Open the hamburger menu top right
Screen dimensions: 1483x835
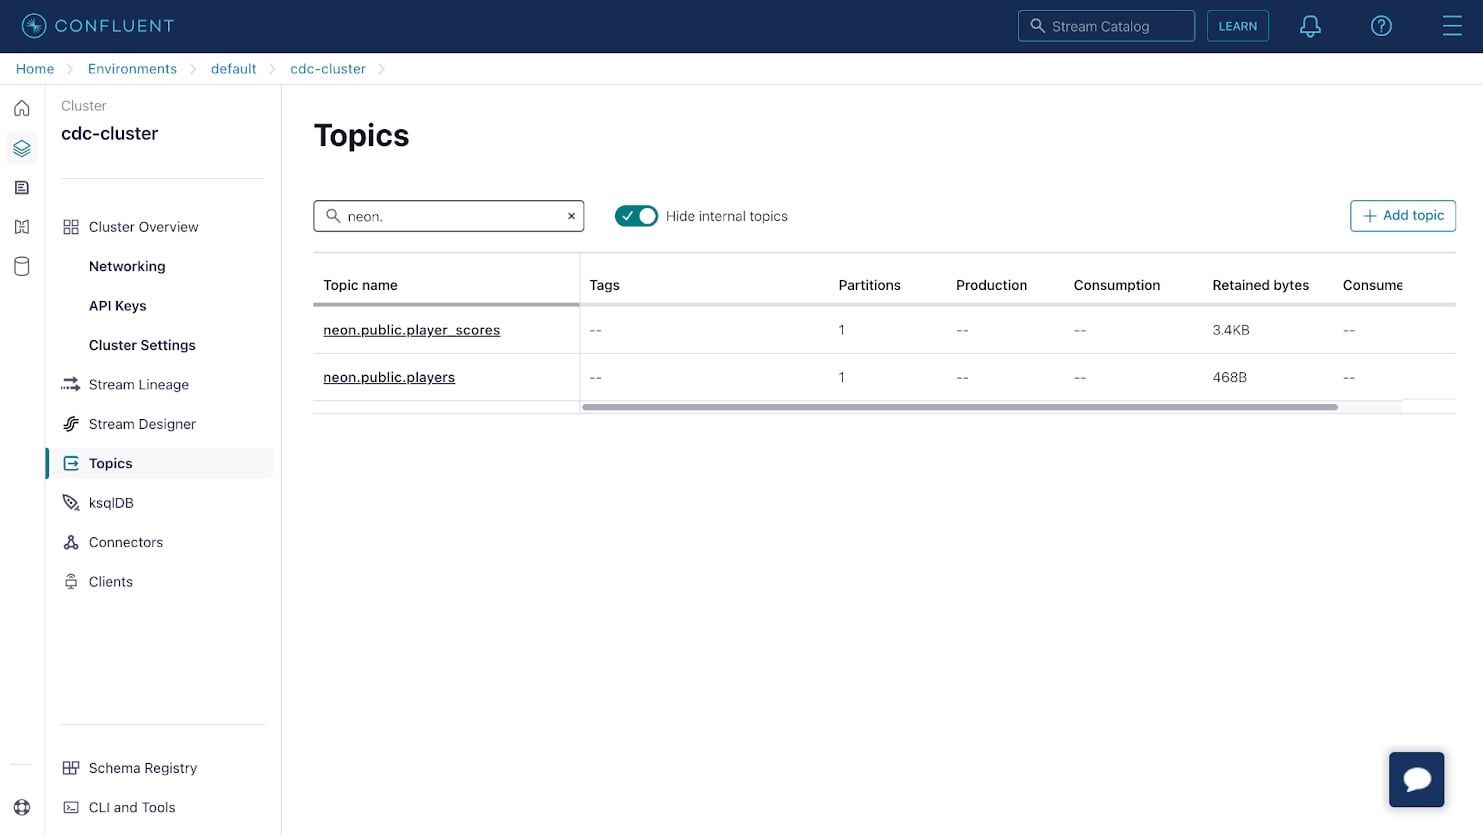(x=1452, y=26)
